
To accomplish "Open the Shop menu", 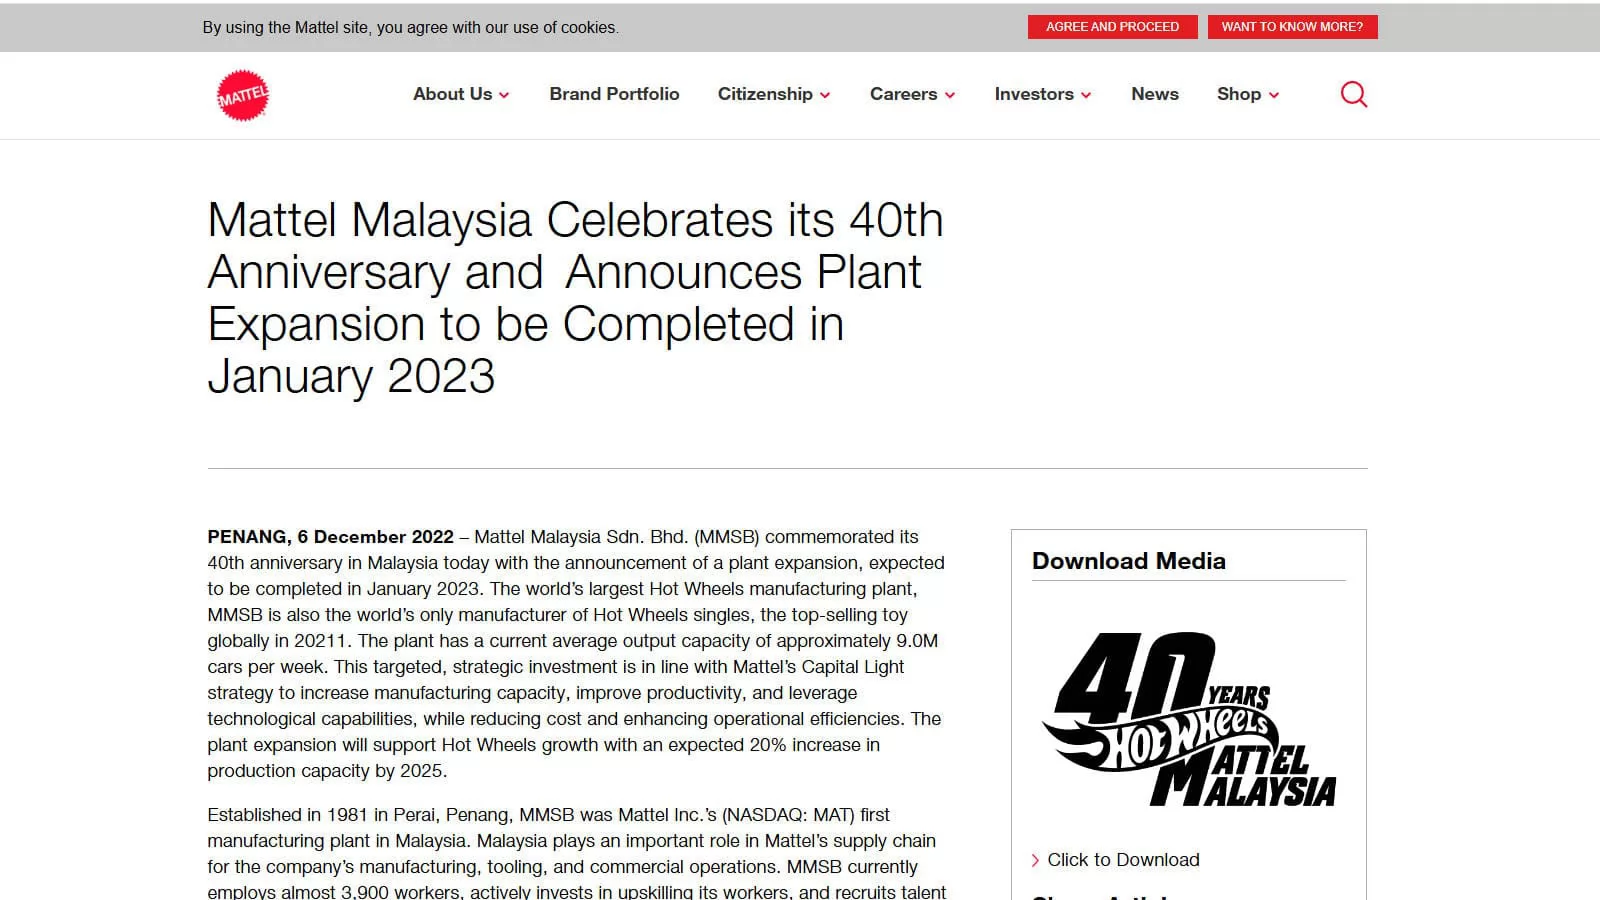I will (1239, 94).
